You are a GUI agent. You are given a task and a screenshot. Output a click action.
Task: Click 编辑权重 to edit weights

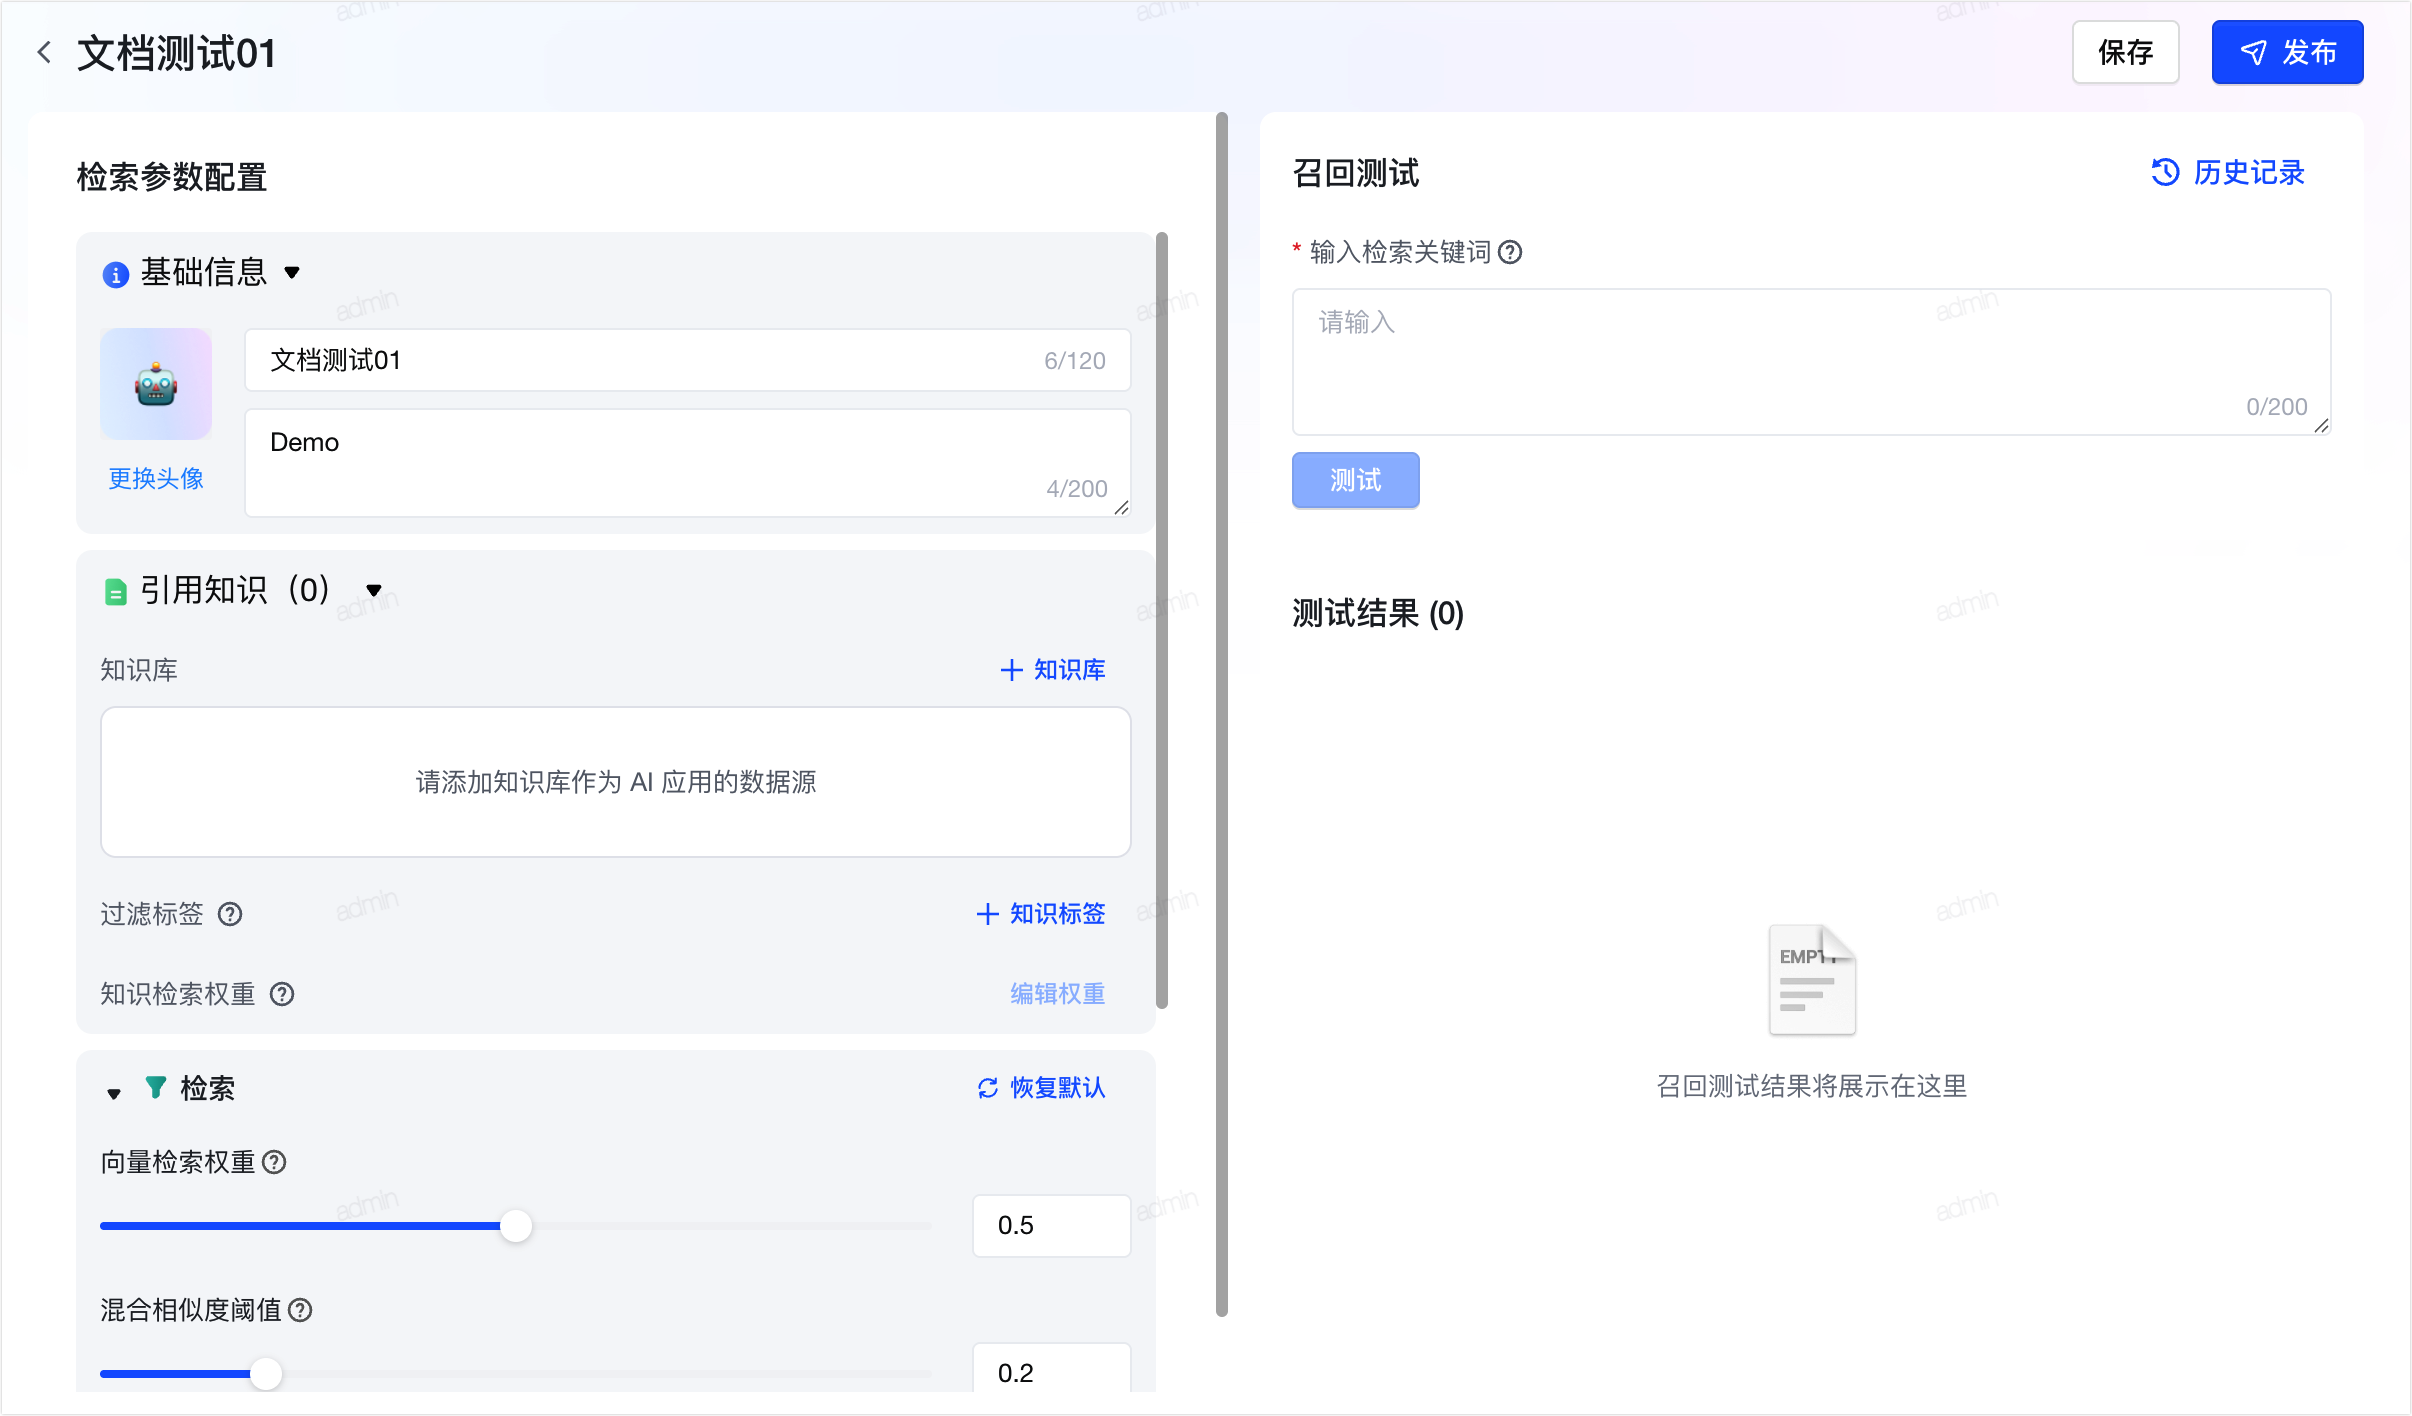tap(1057, 994)
